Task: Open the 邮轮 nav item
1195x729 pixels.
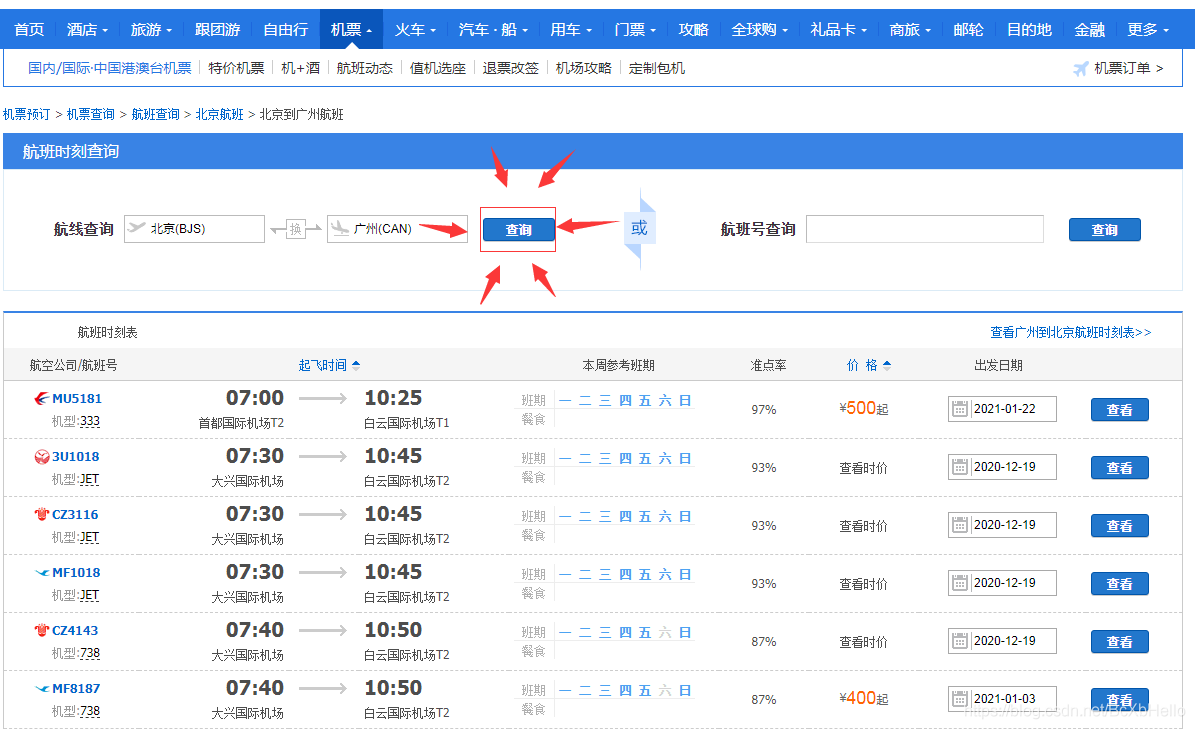Action: [968, 30]
